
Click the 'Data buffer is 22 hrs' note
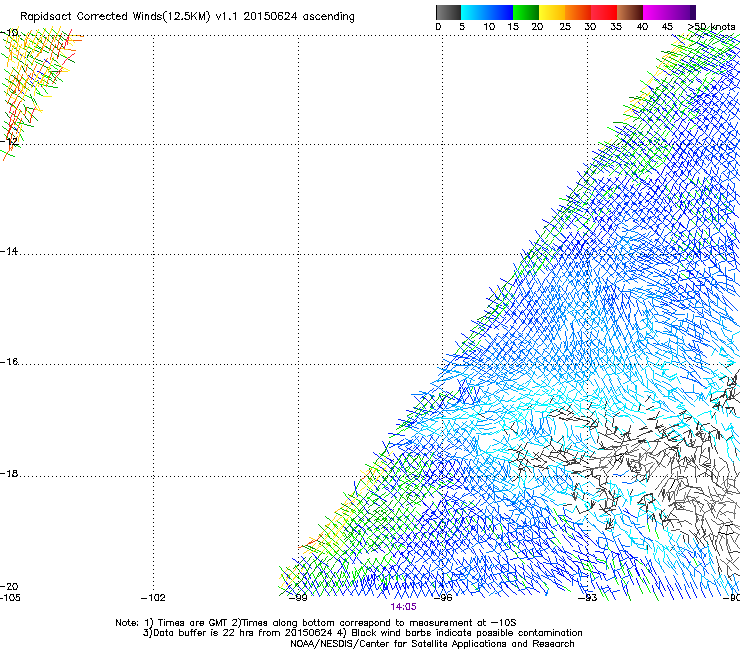pos(236,633)
